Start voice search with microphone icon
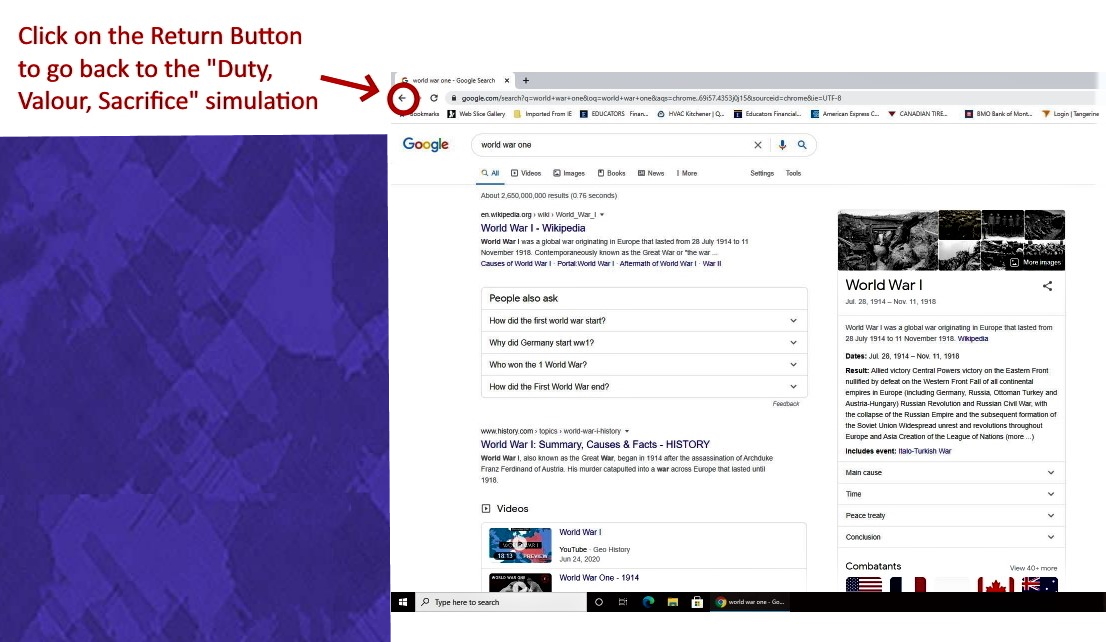This screenshot has height=642, width=1106. (782, 145)
